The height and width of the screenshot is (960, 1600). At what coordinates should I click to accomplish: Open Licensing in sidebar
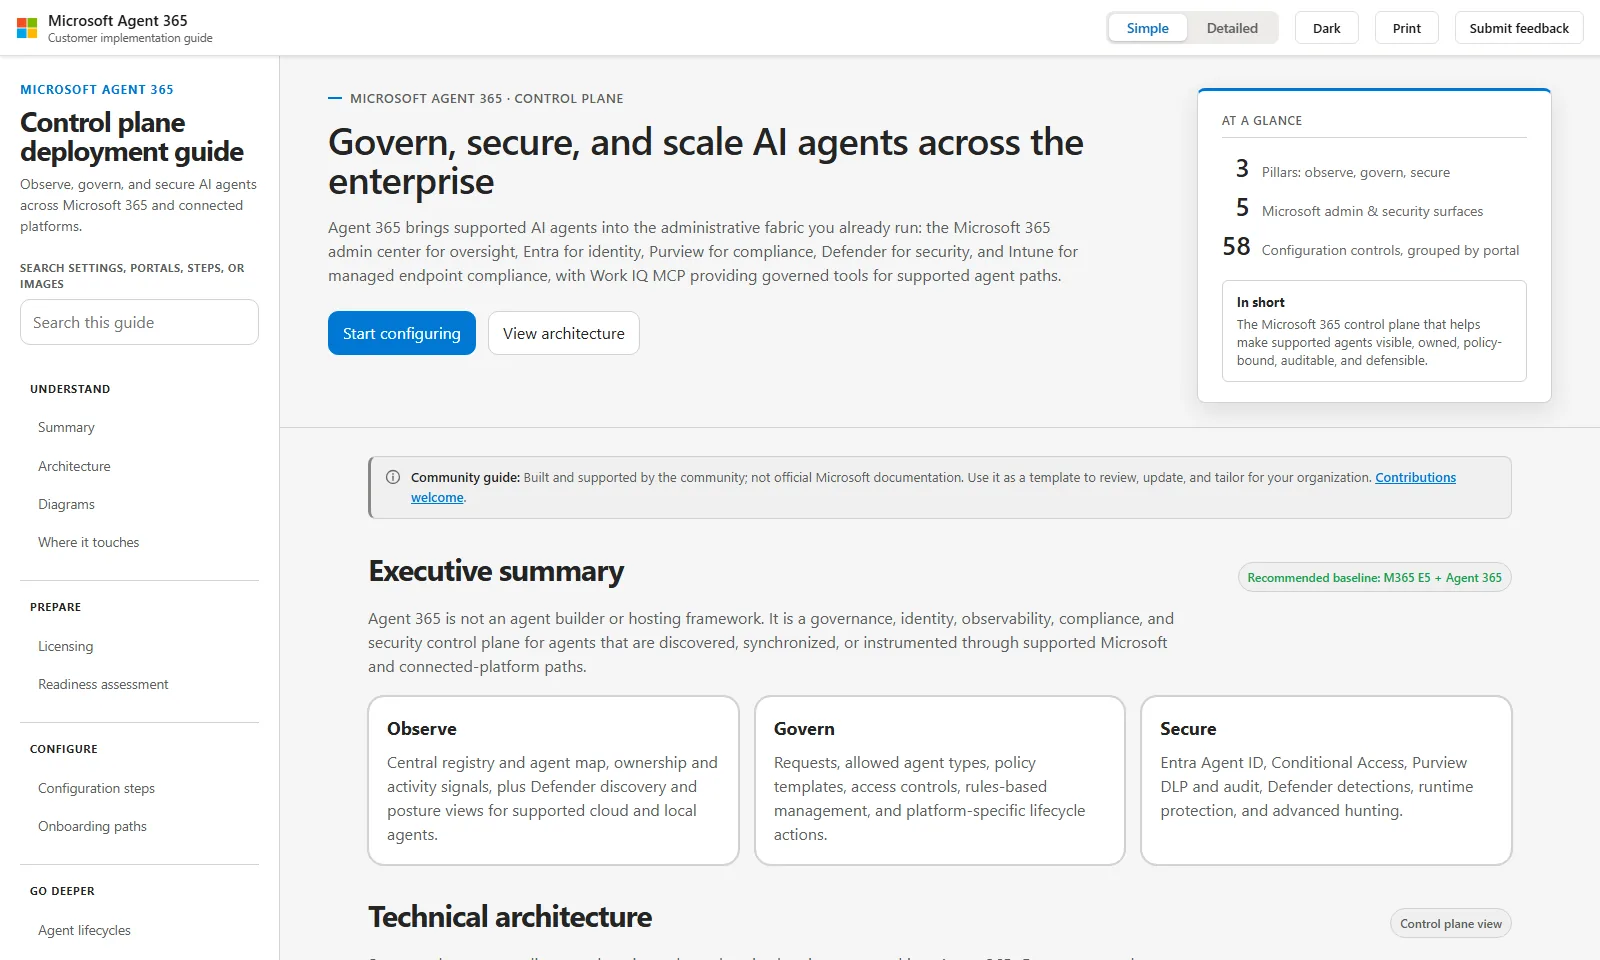coord(65,646)
